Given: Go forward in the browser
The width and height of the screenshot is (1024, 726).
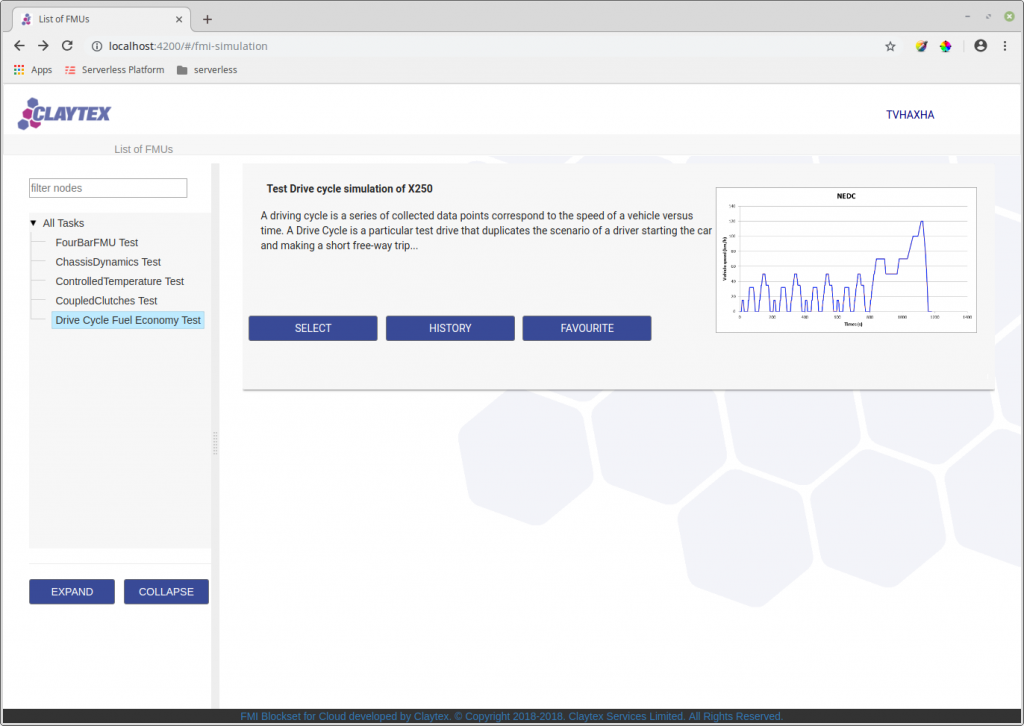Looking at the screenshot, I should click(x=43, y=46).
